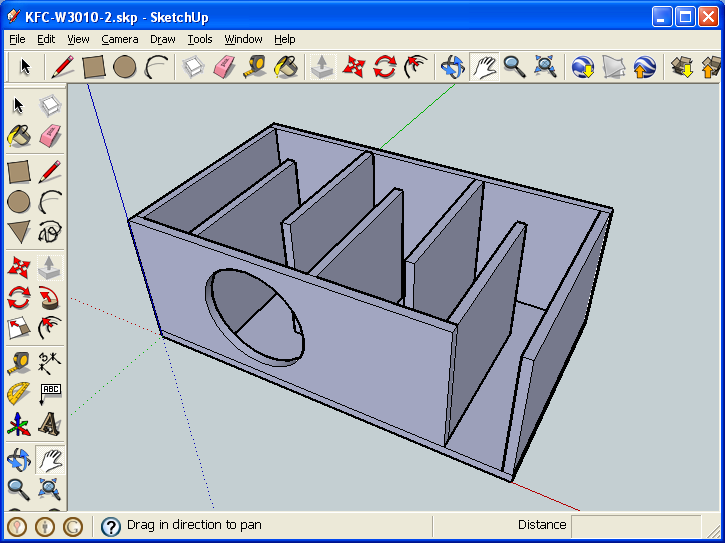Choose the Rectangle tool in the horizontal toolbar
The height and width of the screenshot is (543, 725).
coord(94,67)
